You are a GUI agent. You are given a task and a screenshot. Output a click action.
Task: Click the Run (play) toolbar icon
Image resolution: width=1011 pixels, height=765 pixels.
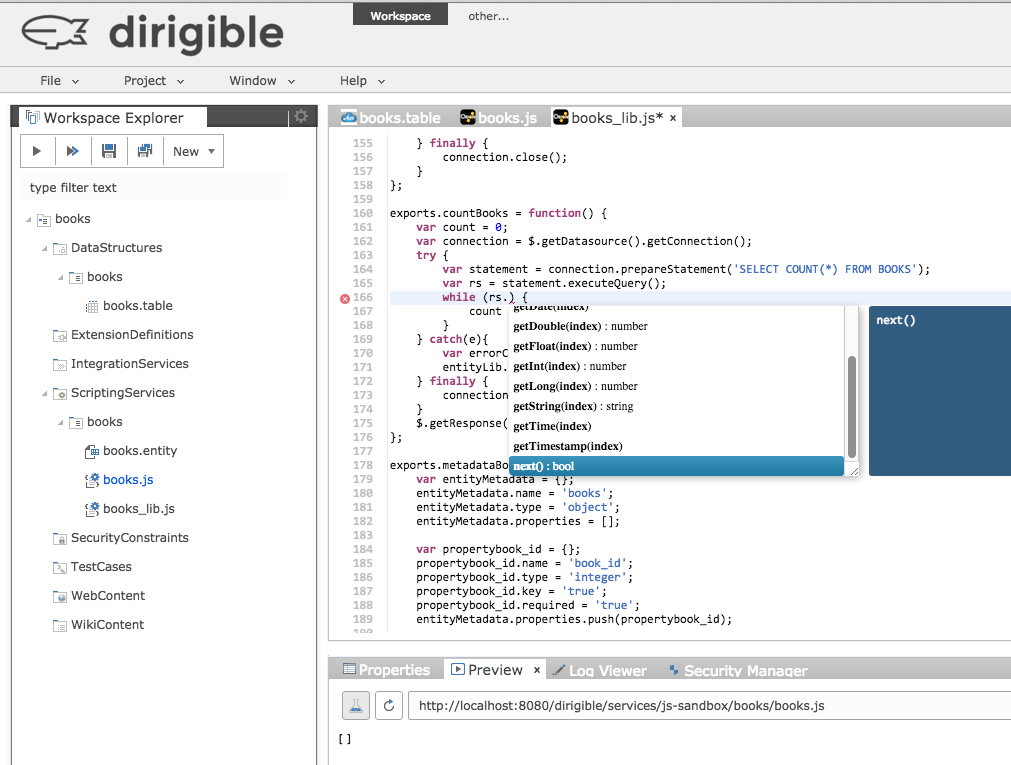coord(37,151)
